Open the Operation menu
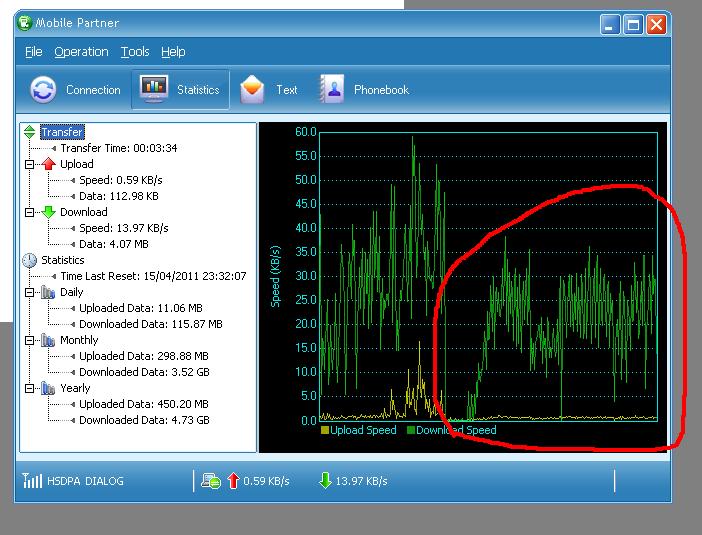Screen dimensions: 702x535 (x=81, y=52)
